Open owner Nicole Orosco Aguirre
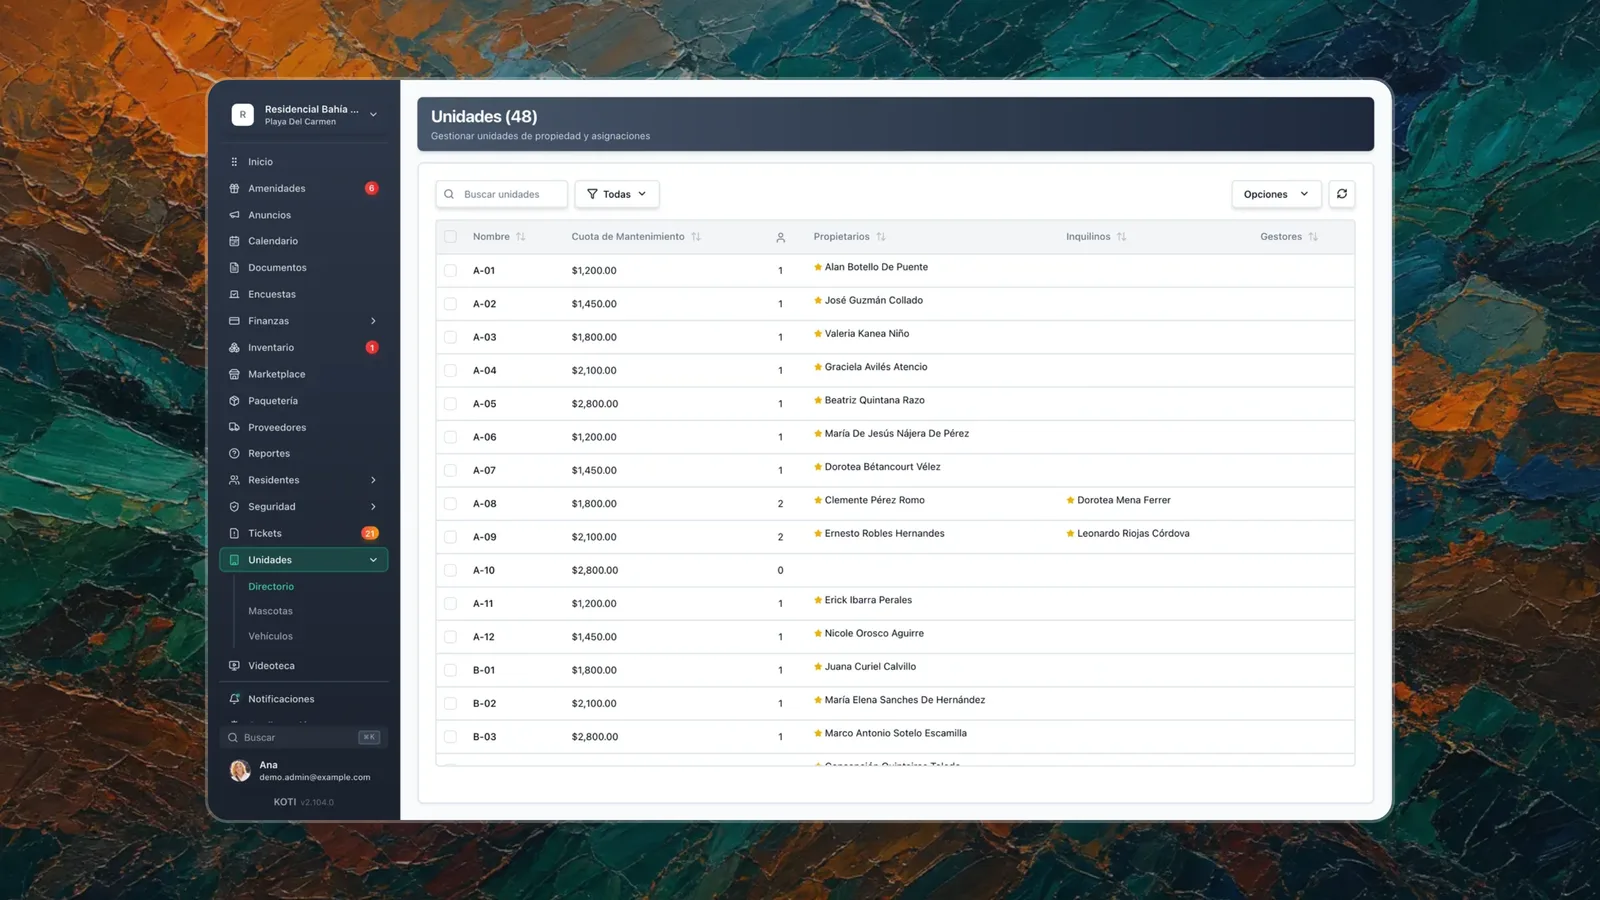The height and width of the screenshot is (900, 1600). [874, 633]
